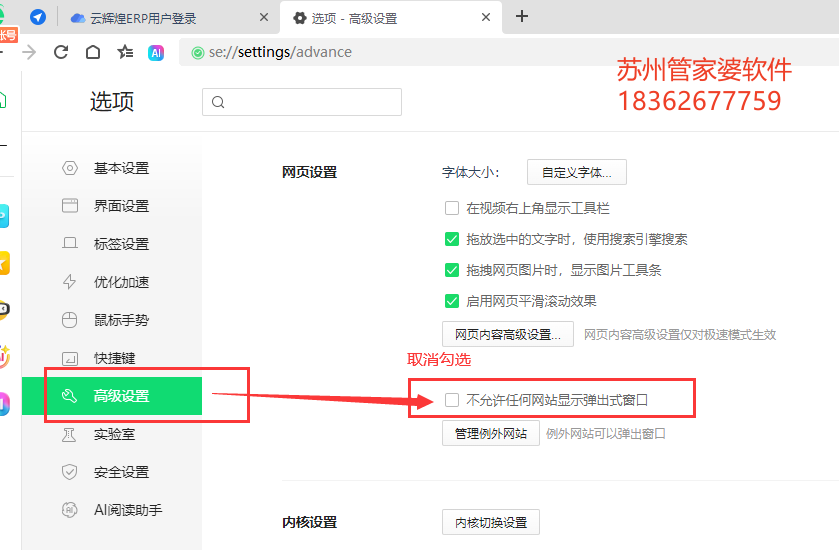Toggle 不允许任何网站显示弹出式窗口 checkbox
Image resolution: width=839 pixels, height=550 pixels.
452,400
